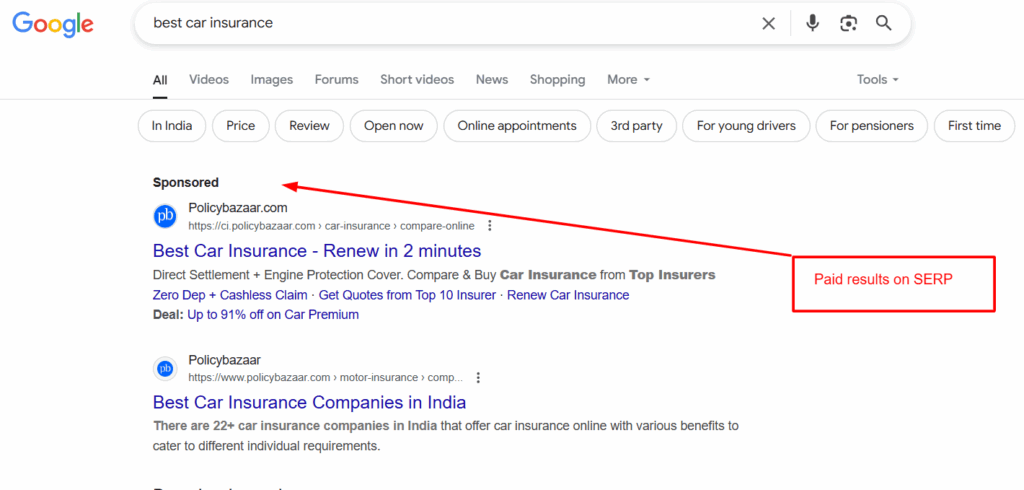Open Get Quotes from Top 10 Insurer link
The image size is (1024, 490).
(407, 295)
